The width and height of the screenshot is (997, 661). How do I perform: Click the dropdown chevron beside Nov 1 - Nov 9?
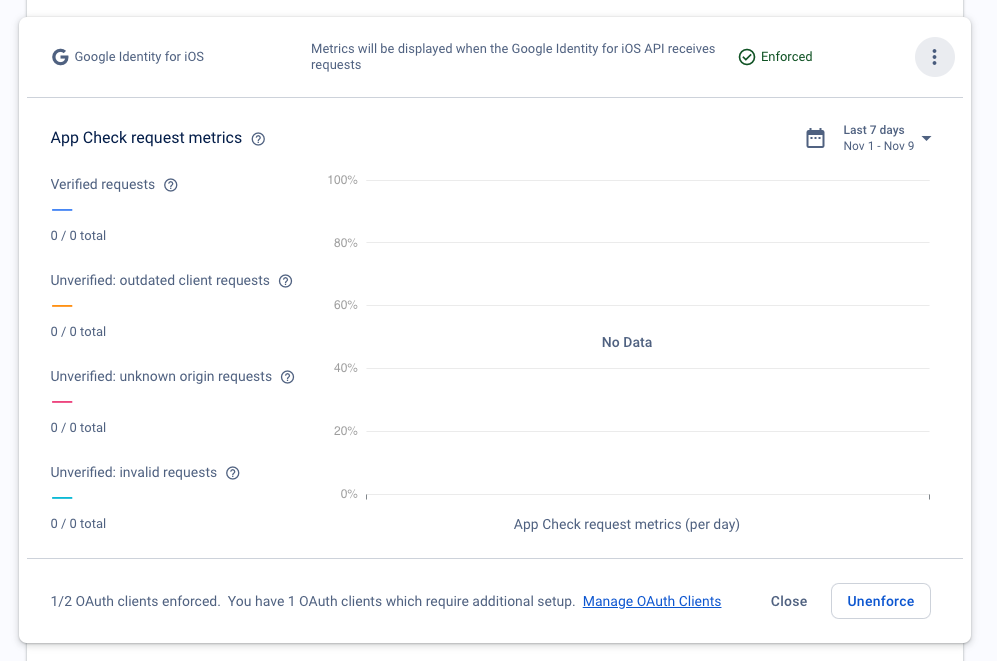926,138
